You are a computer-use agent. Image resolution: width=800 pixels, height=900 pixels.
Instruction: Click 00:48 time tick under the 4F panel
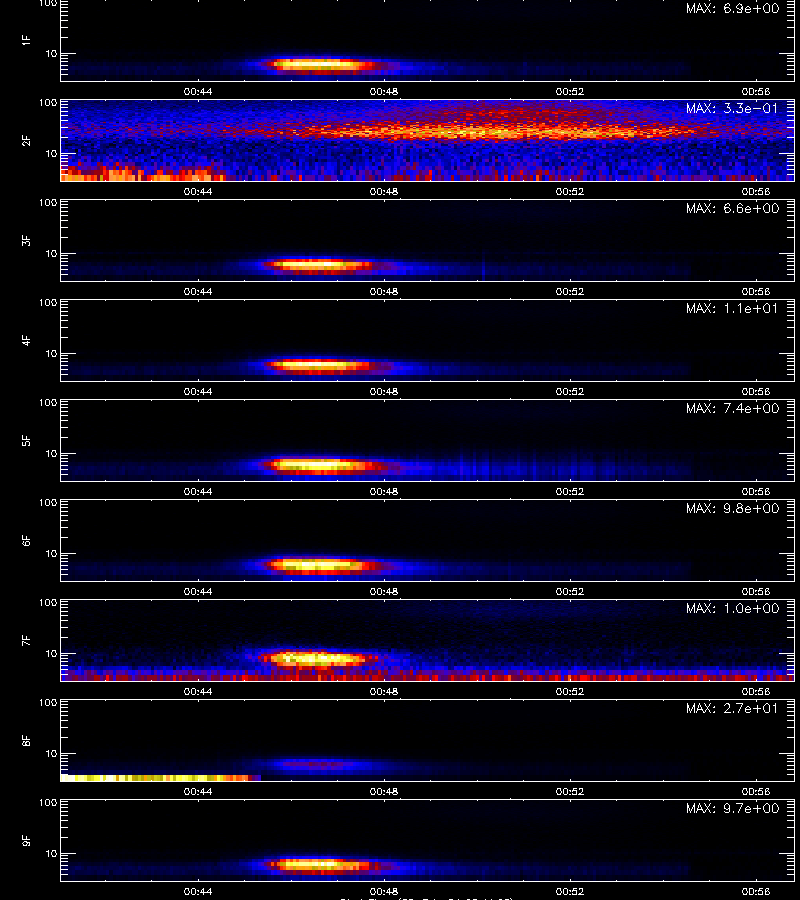(384, 391)
